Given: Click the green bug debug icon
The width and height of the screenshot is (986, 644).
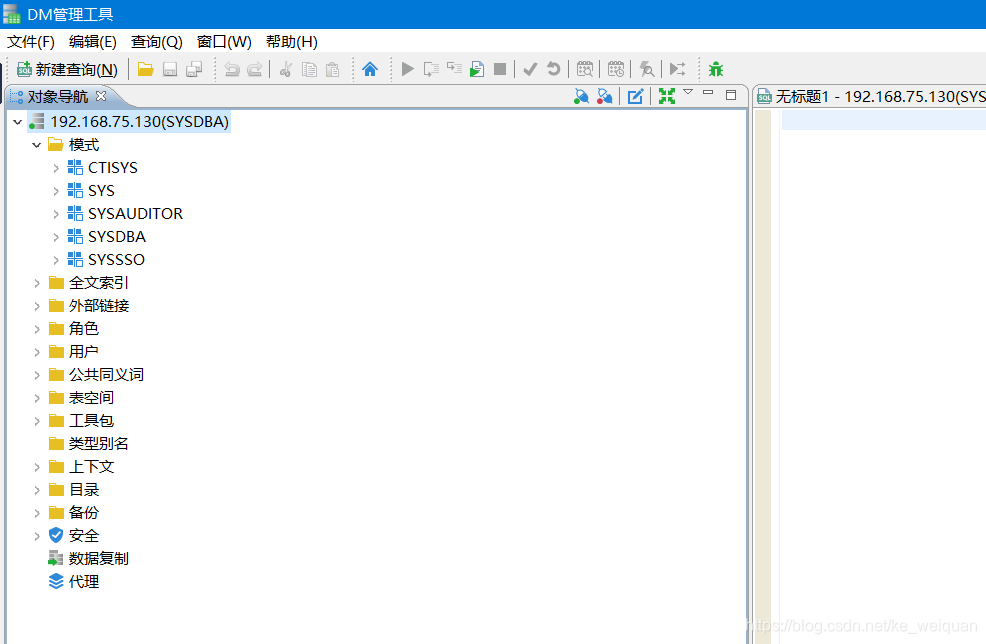Looking at the screenshot, I should click(x=716, y=69).
